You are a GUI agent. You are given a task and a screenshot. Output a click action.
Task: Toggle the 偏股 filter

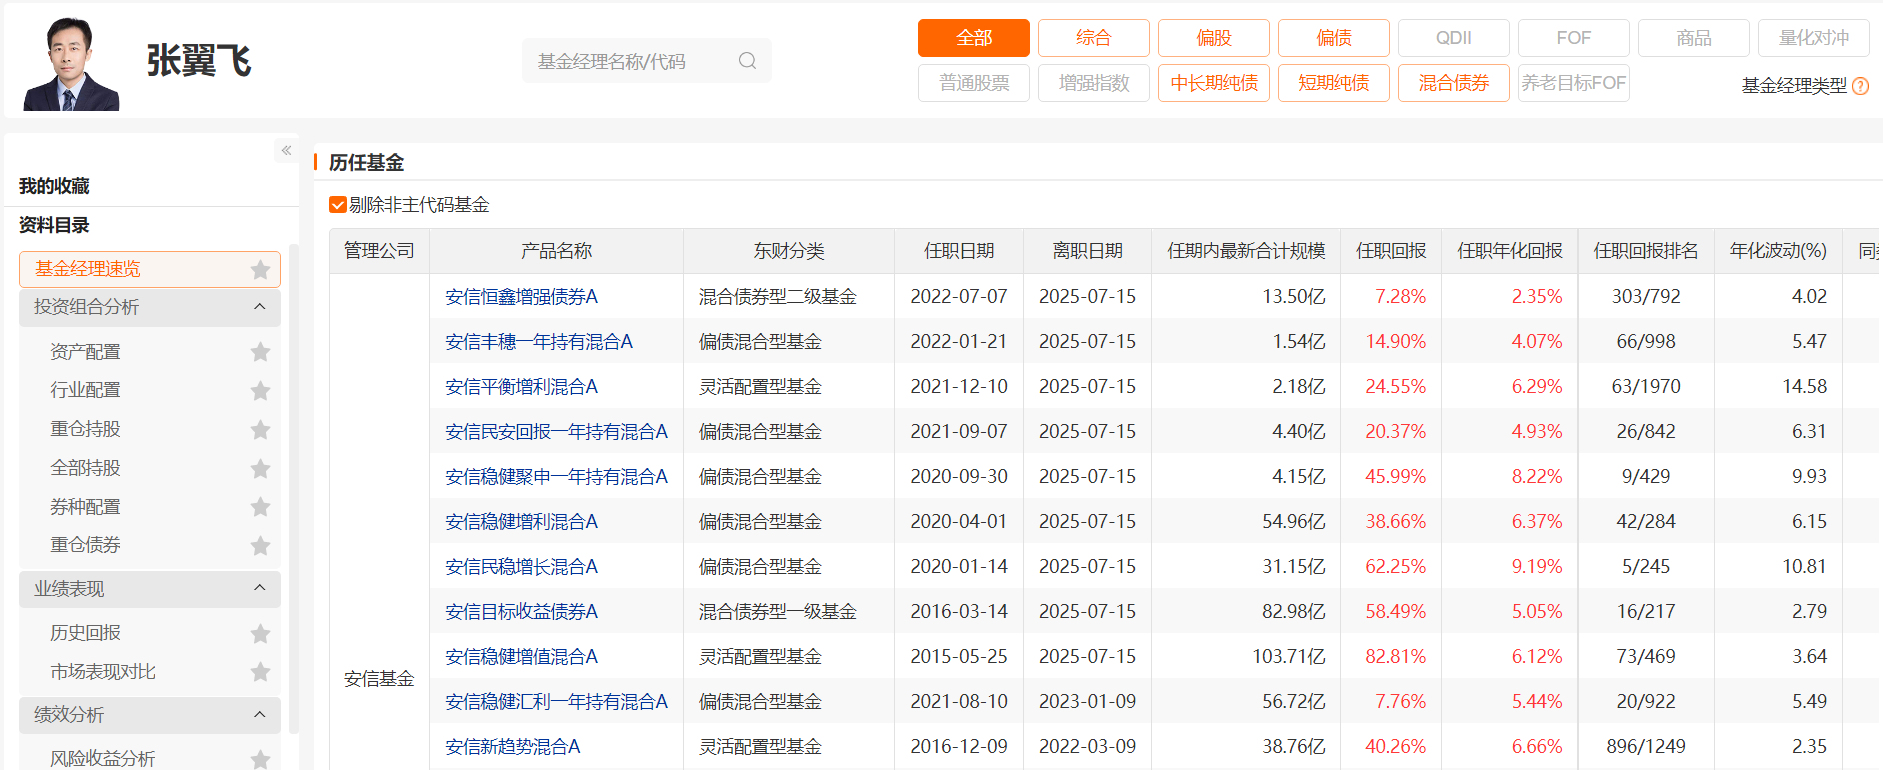click(x=1214, y=38)
